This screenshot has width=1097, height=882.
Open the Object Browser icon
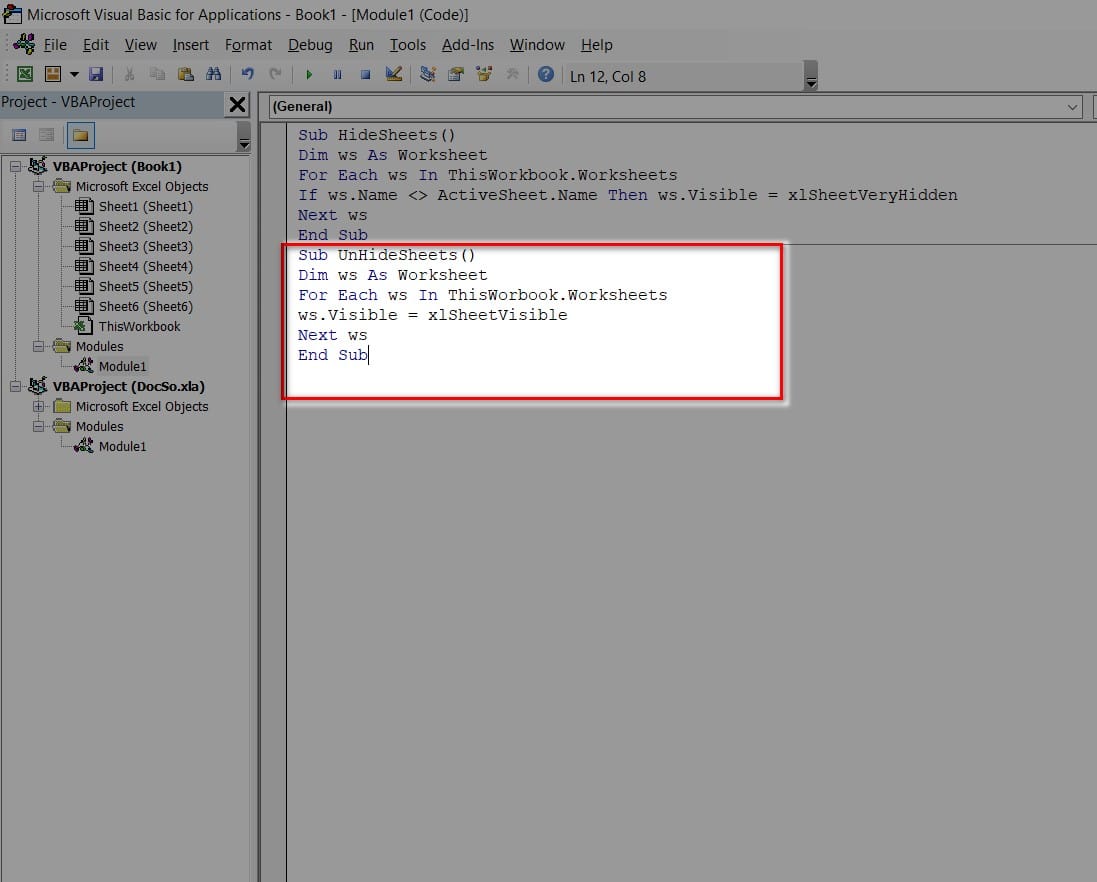[x=483, y=74]
